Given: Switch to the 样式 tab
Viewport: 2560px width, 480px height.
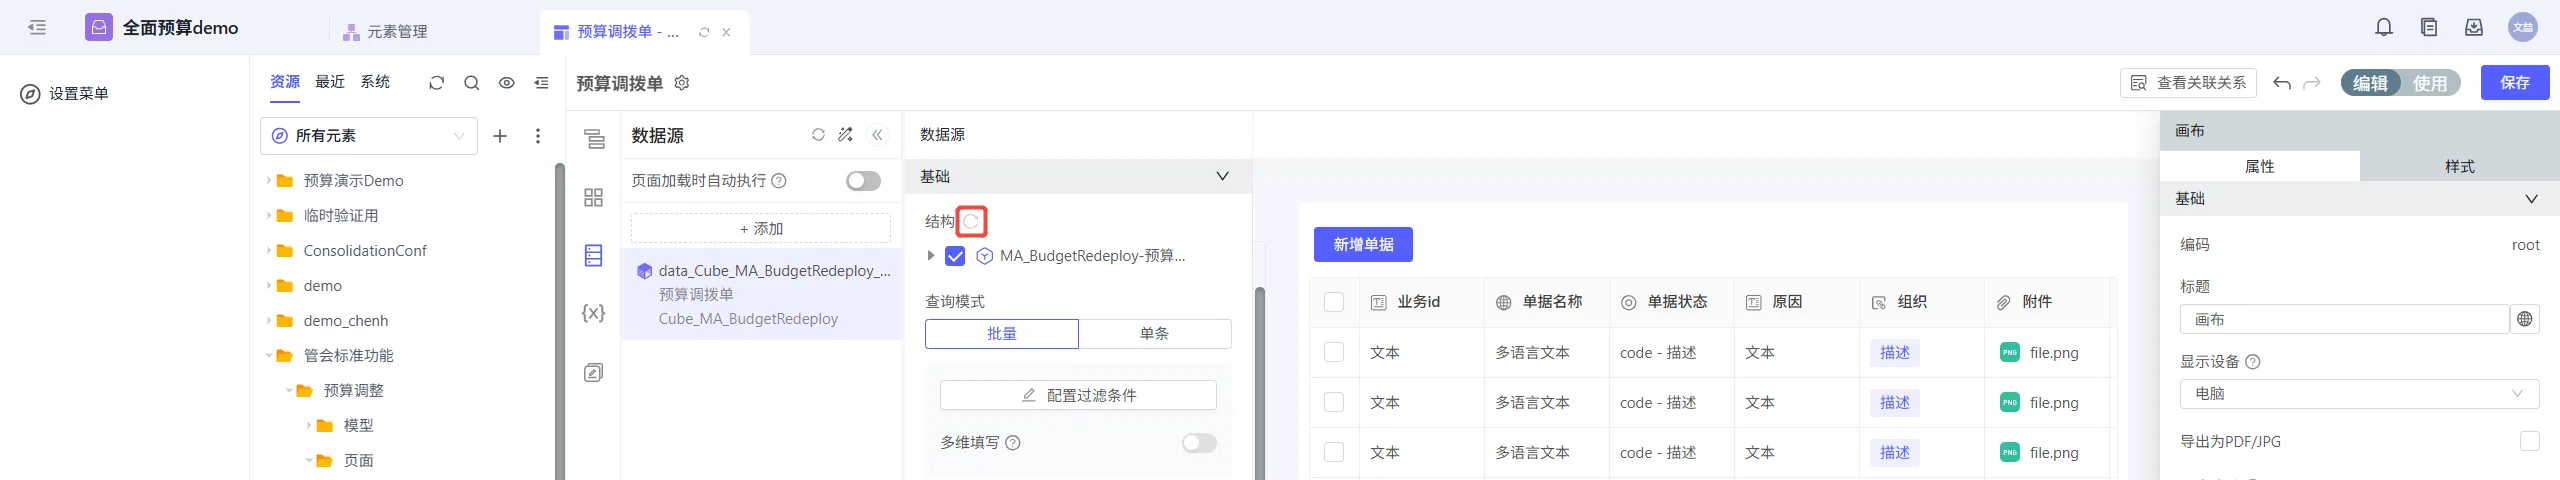Looking at the screenshot, I should (x=2460, y=166).
